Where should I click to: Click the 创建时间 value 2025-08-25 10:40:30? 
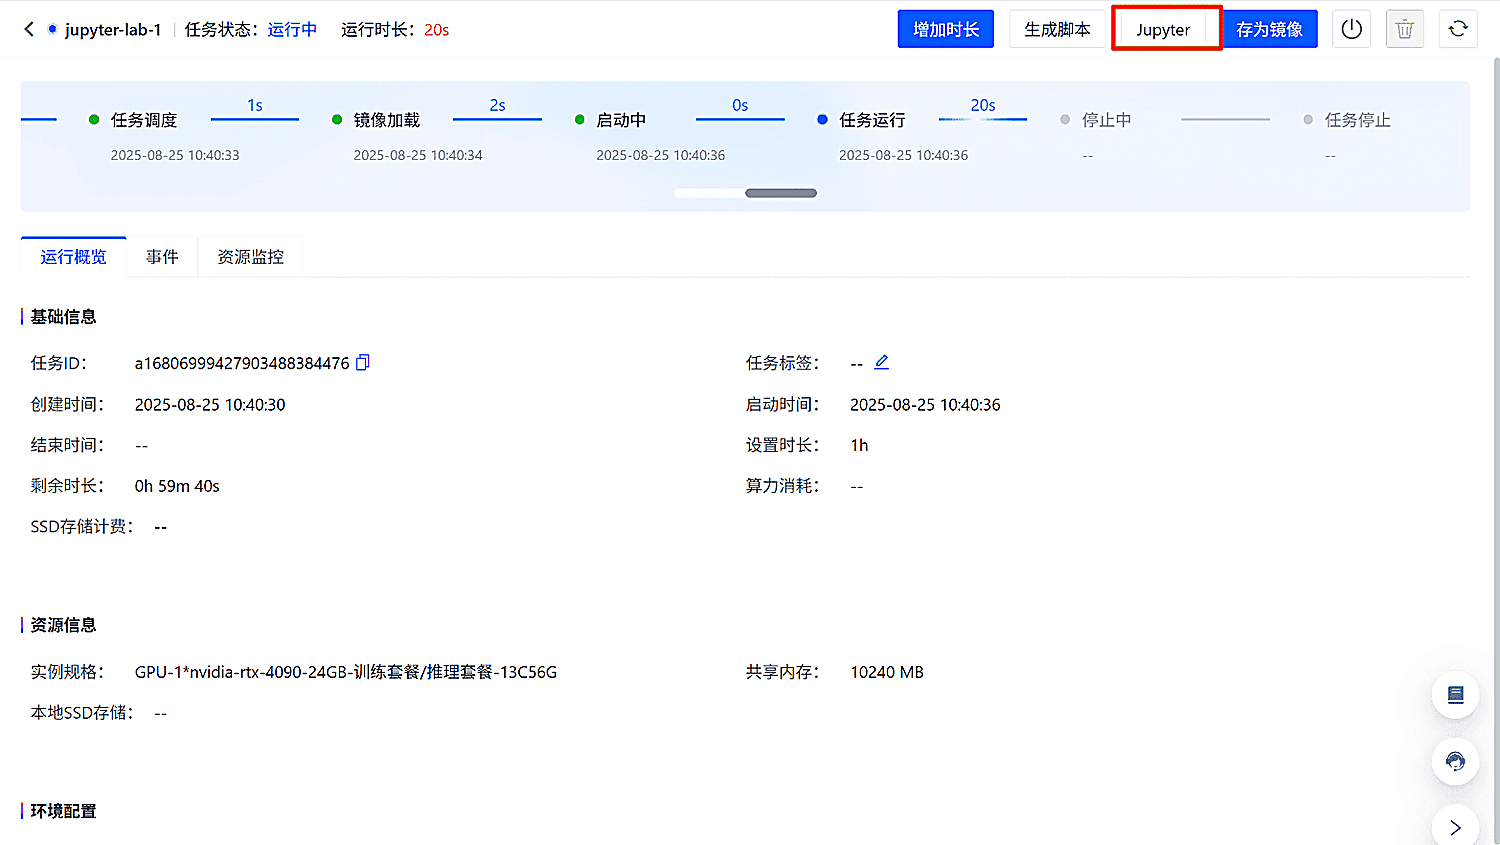[x=210, y=405]
